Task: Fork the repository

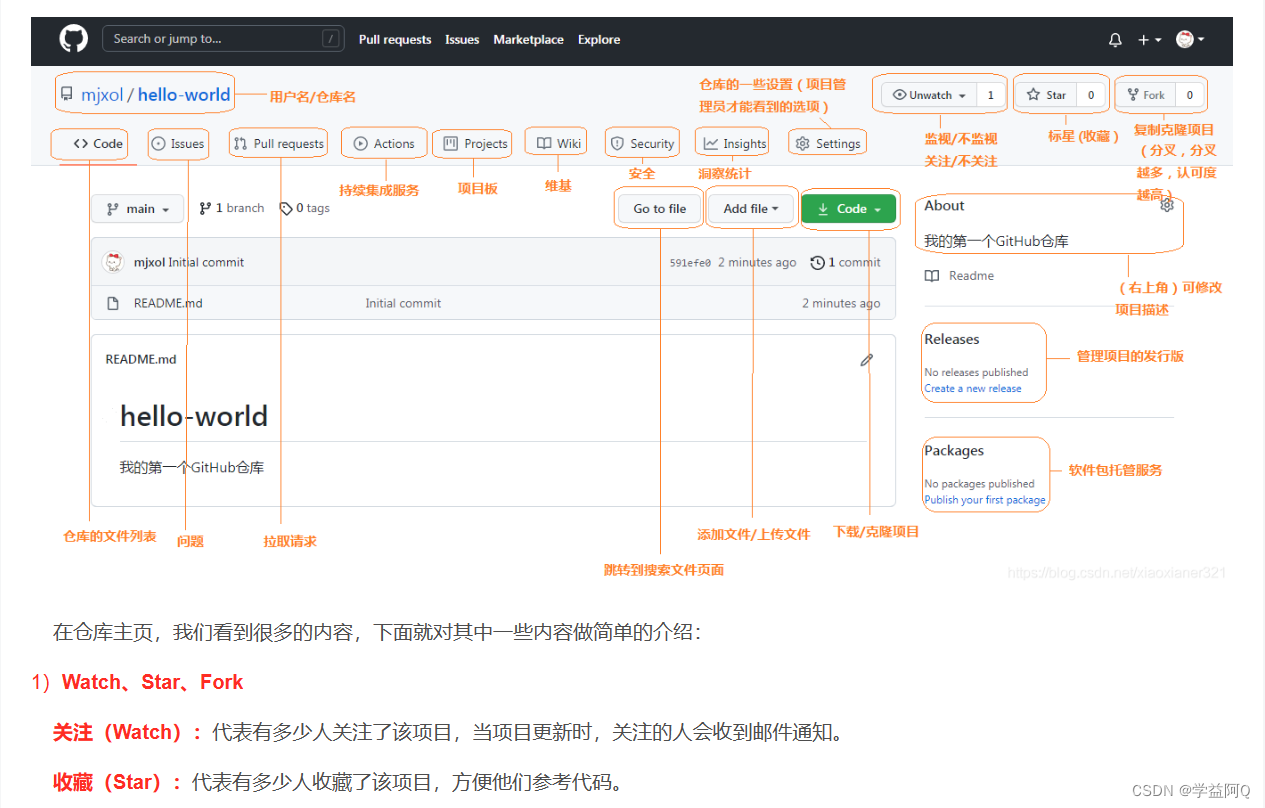Action: pos(1146,95)
